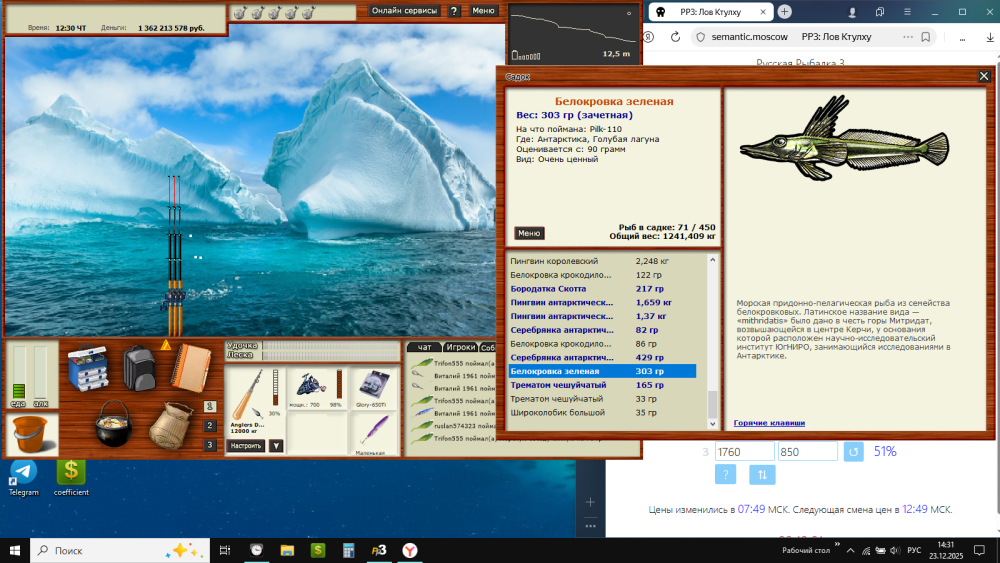Select Трематом чешуйчатый 165 гр row
This screenshot has height=563, width=1000.
tap(603, 385)
